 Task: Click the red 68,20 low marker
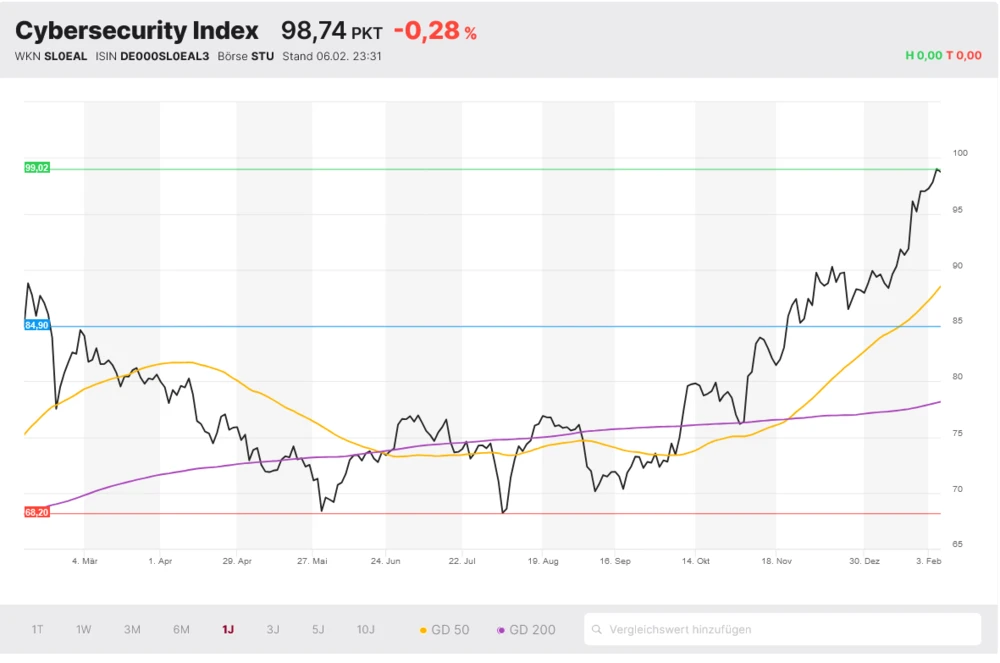coord(37,512)
